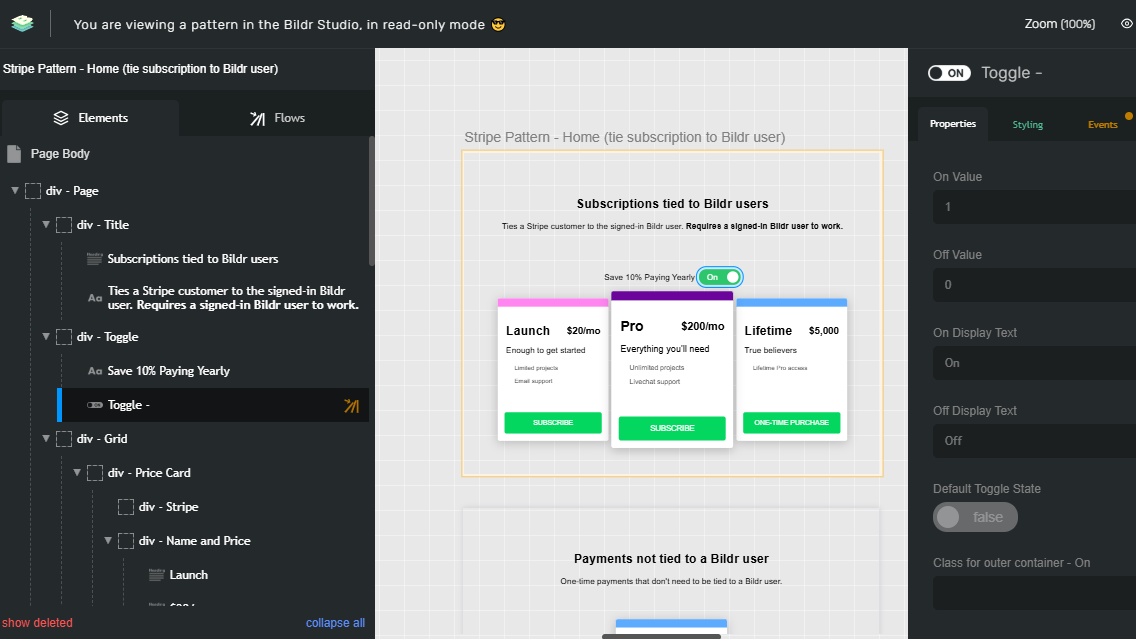Image resolution: width=1136 pixels, height=639 pixels.
Task: Collapse the div - Price Card node
Action: (x=77, y=472)
